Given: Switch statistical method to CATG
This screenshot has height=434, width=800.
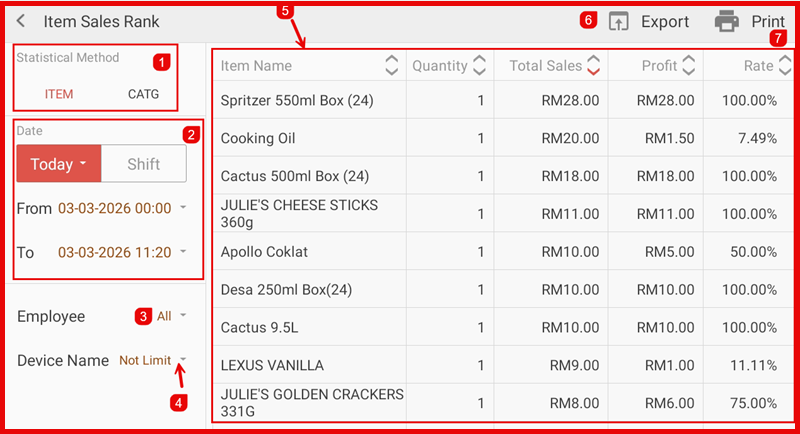Looking at the screenshot, I should click(143, 94).
